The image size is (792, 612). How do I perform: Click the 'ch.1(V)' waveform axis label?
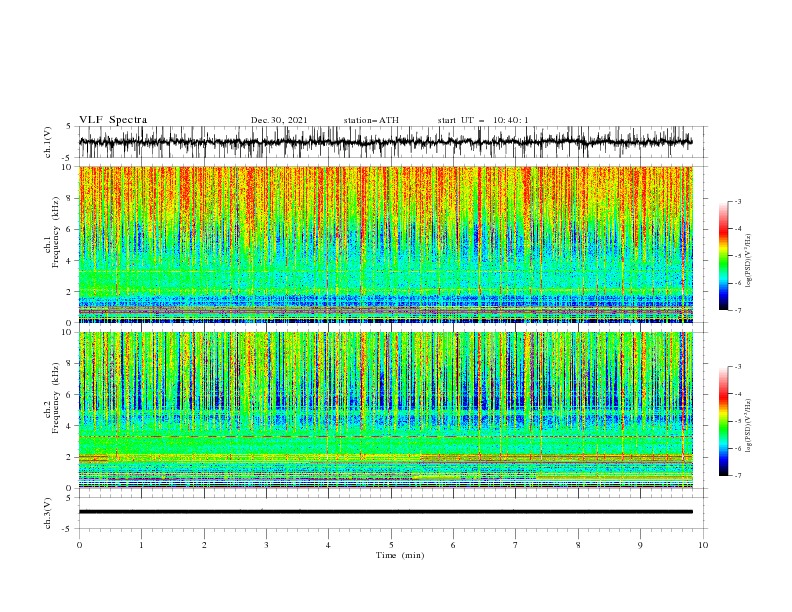(x=48, y=142)
